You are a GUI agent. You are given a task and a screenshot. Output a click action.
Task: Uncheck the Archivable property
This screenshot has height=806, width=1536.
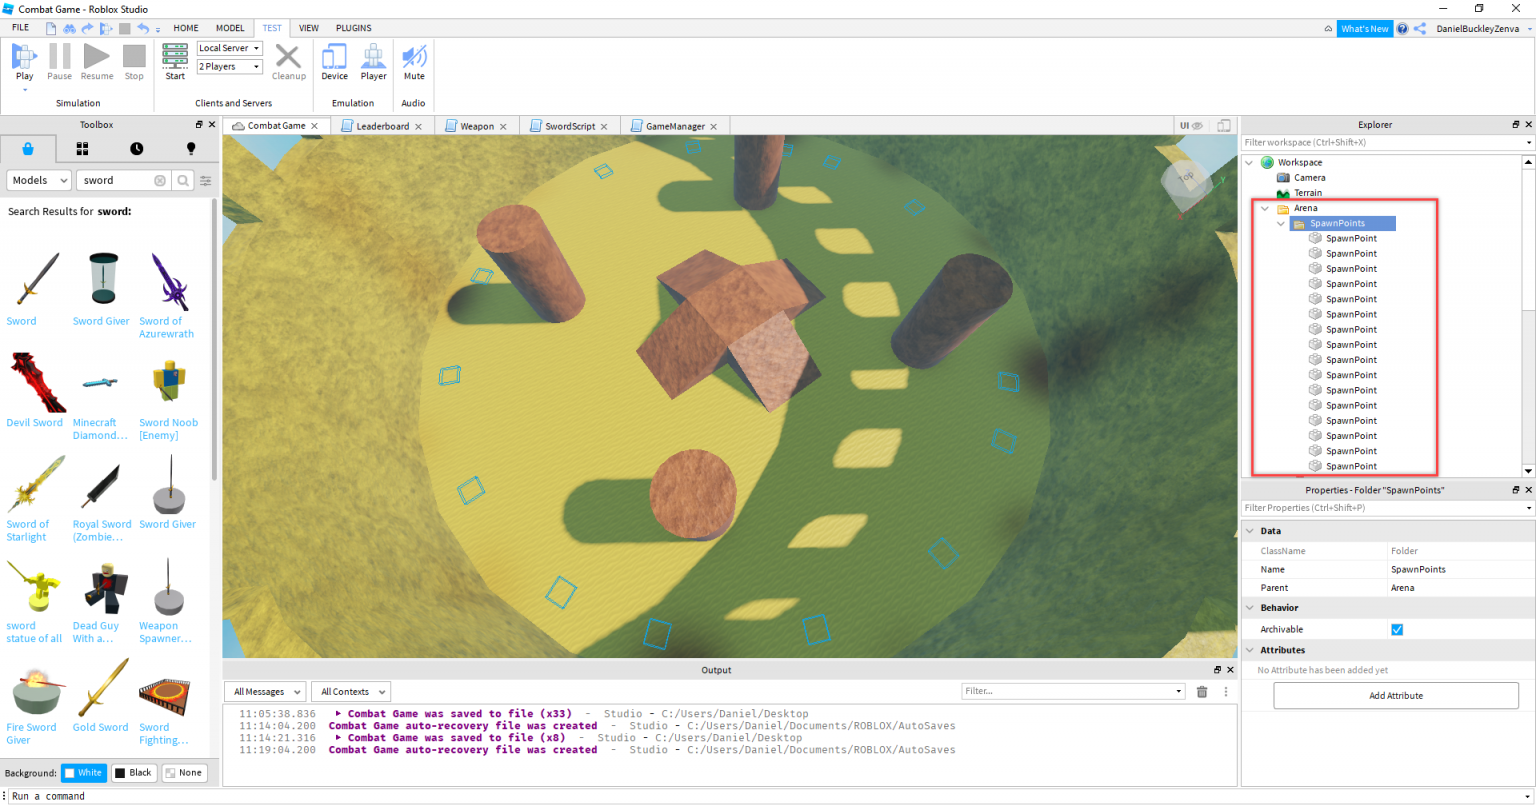(x=1397, y=629)
